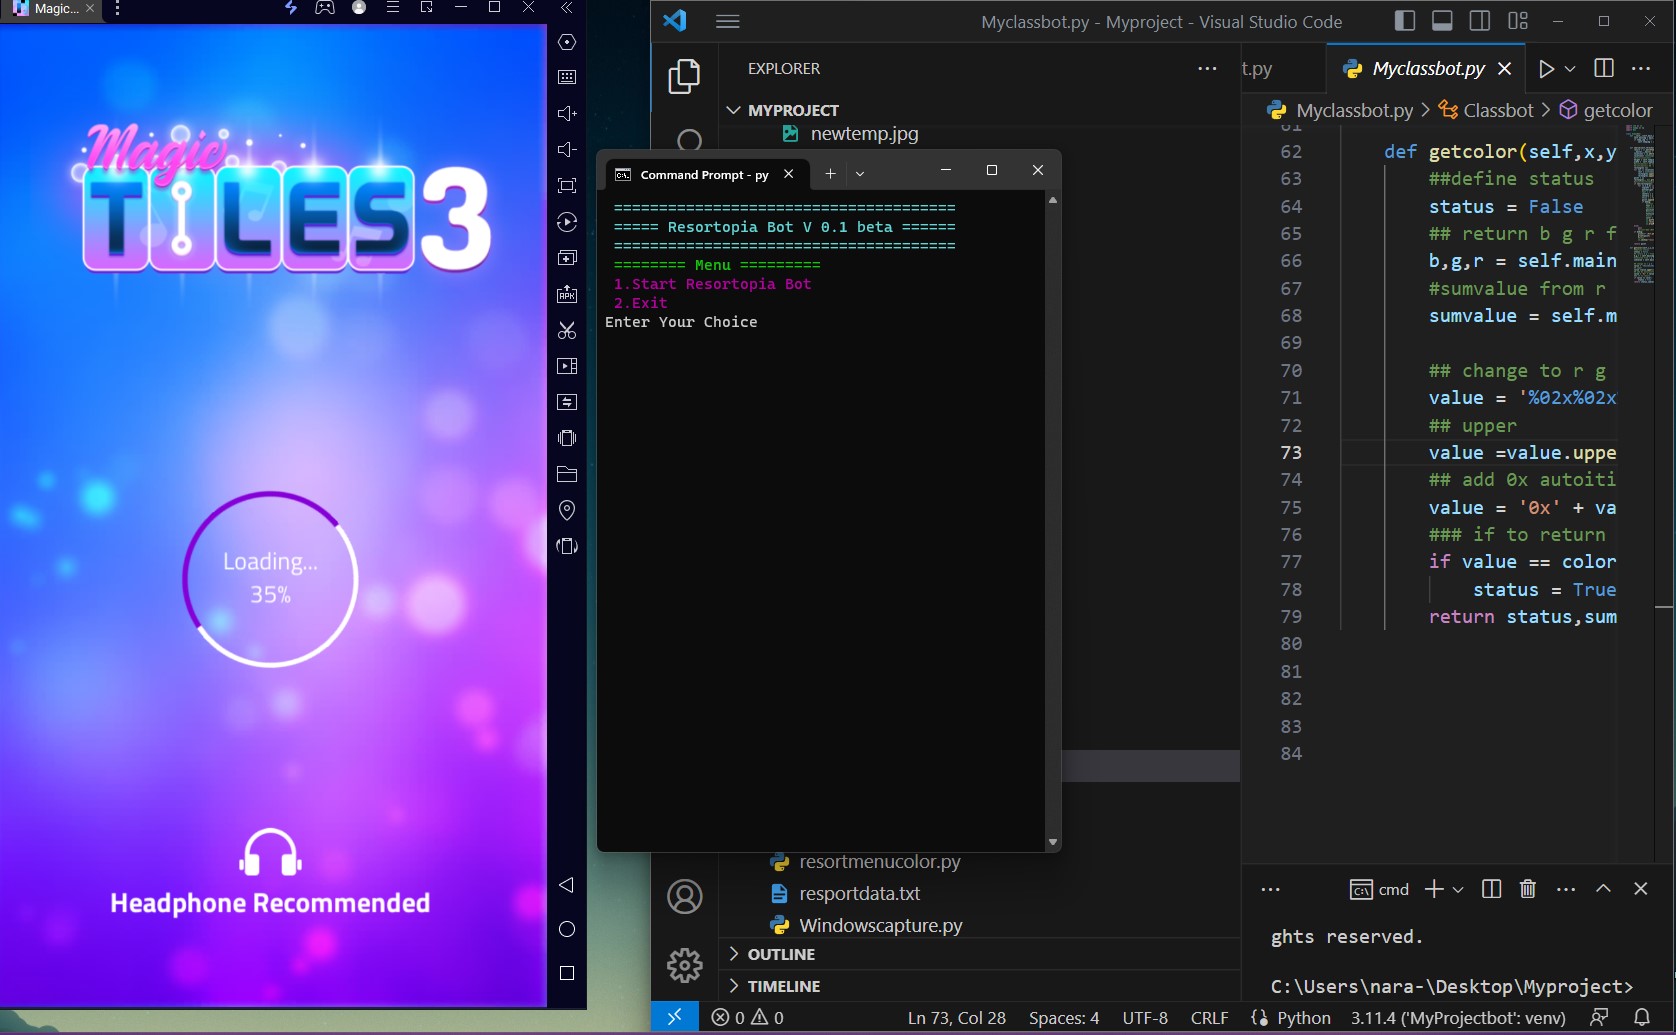
Task: Kill terminal with trash icon
Action: [x=1528, y=889]
